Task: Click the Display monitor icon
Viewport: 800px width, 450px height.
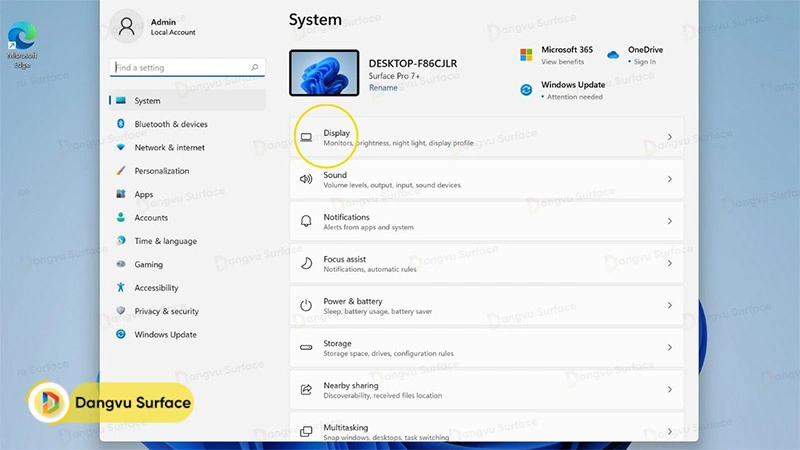Action: tap(306, 137)
